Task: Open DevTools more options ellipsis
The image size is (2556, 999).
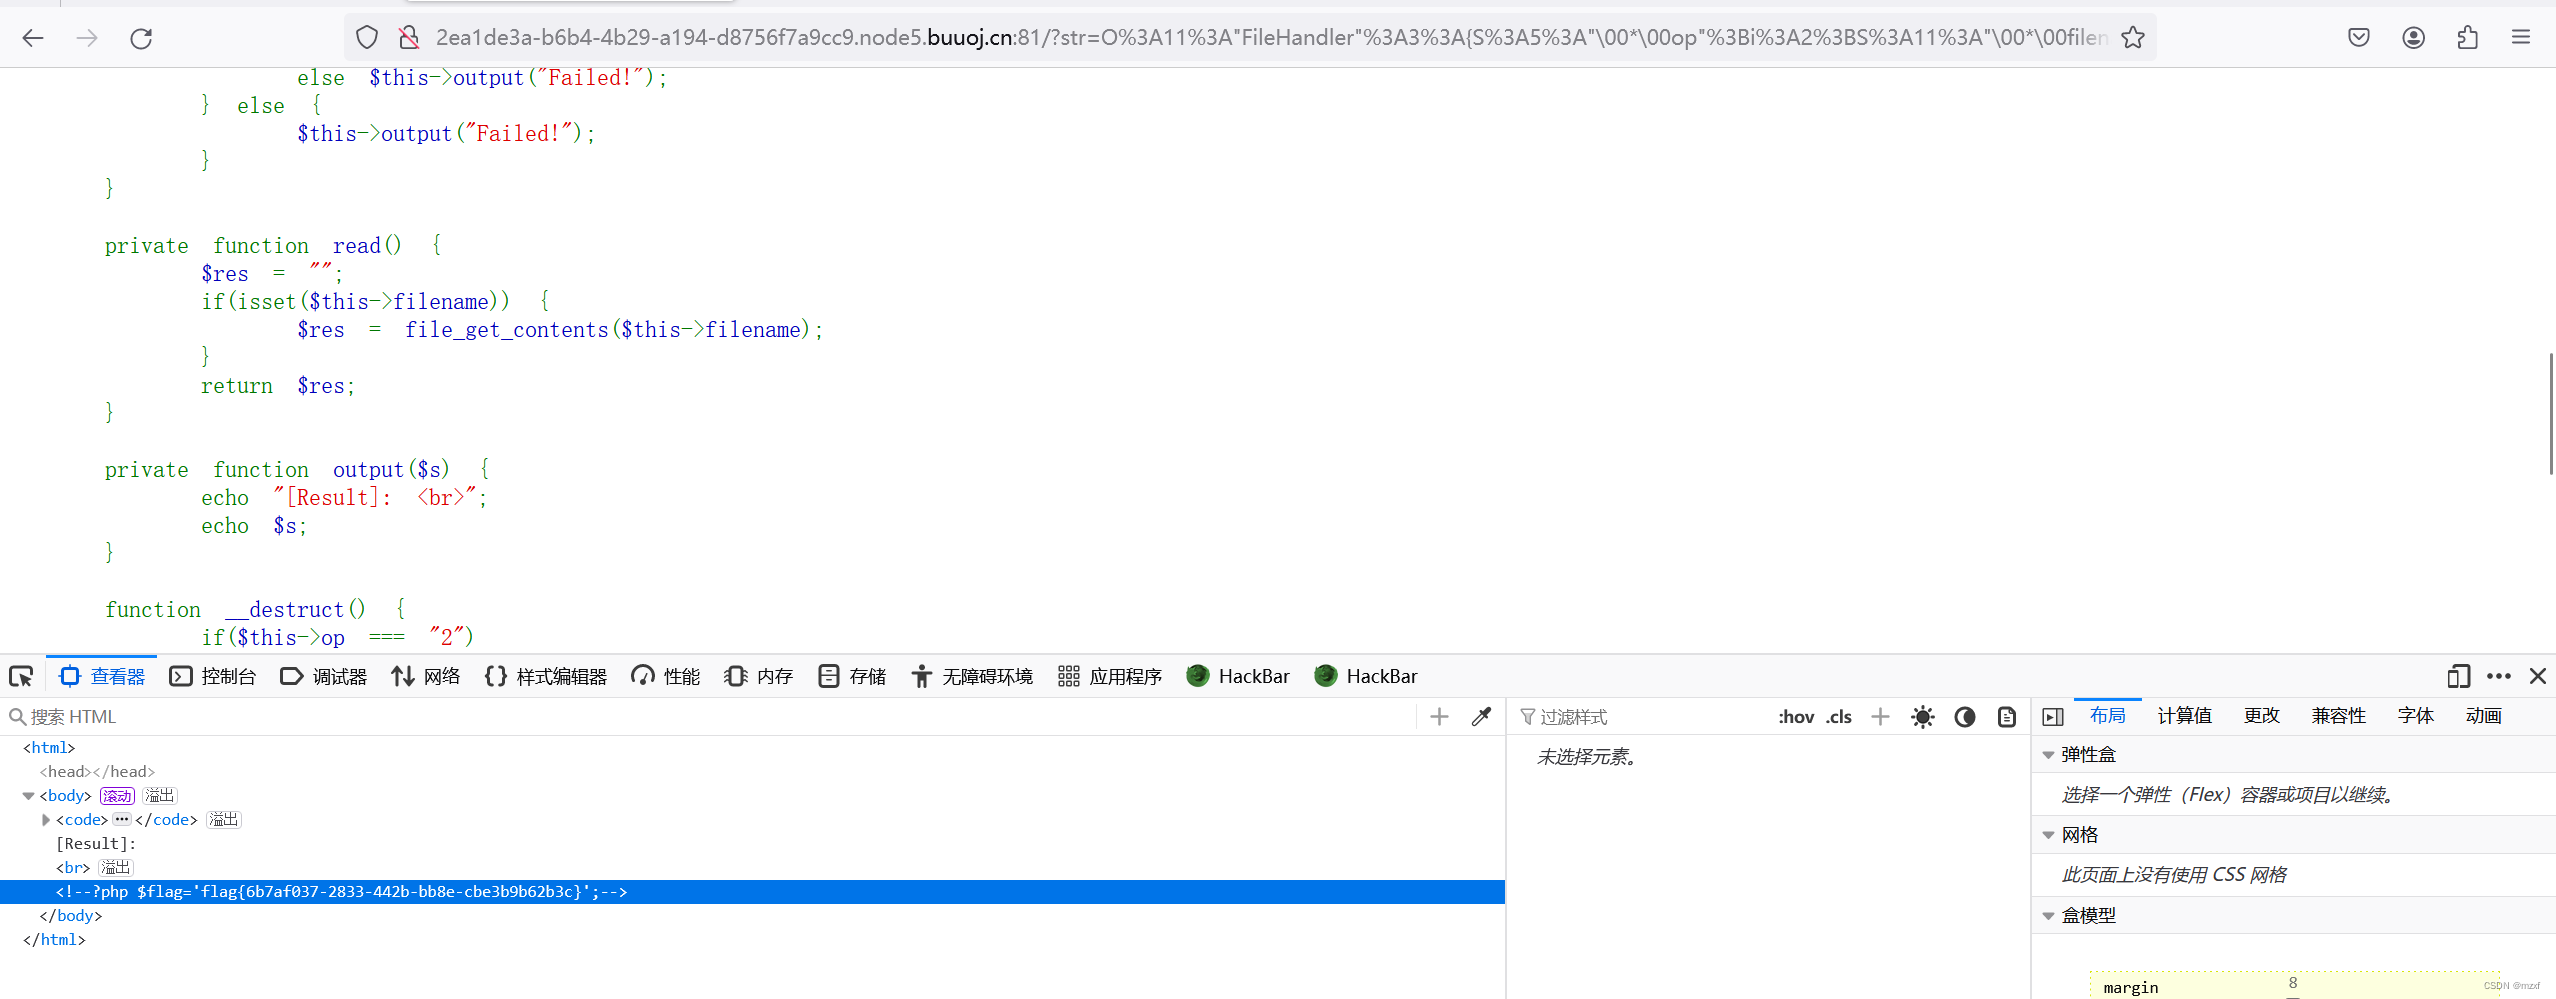Action: pos(2499,677)
